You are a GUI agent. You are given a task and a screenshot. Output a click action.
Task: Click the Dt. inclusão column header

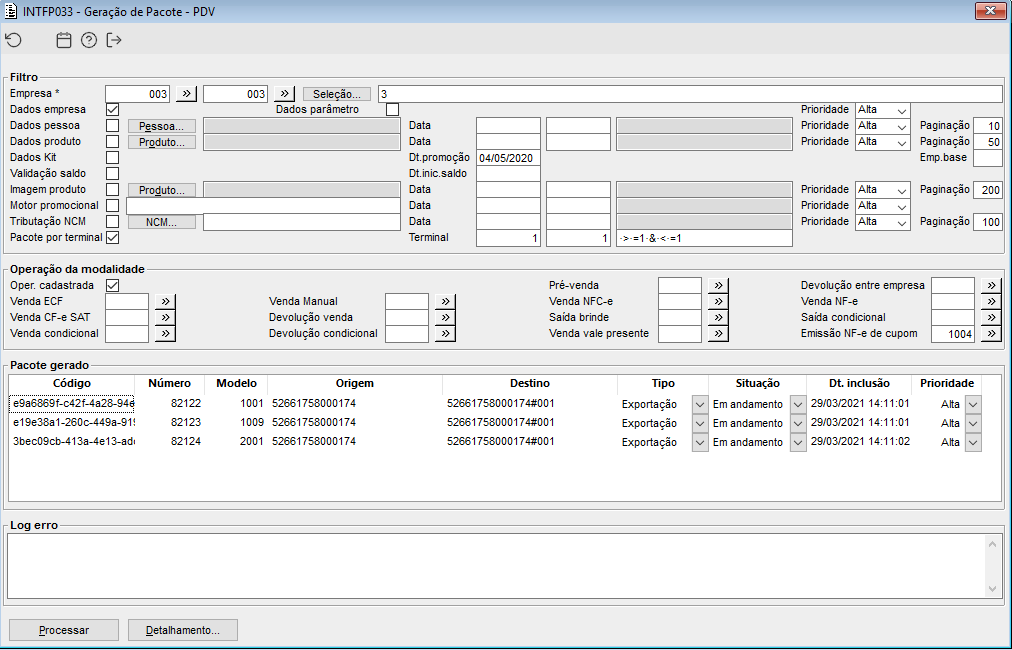pyautogui.click(x=859, y=383)
